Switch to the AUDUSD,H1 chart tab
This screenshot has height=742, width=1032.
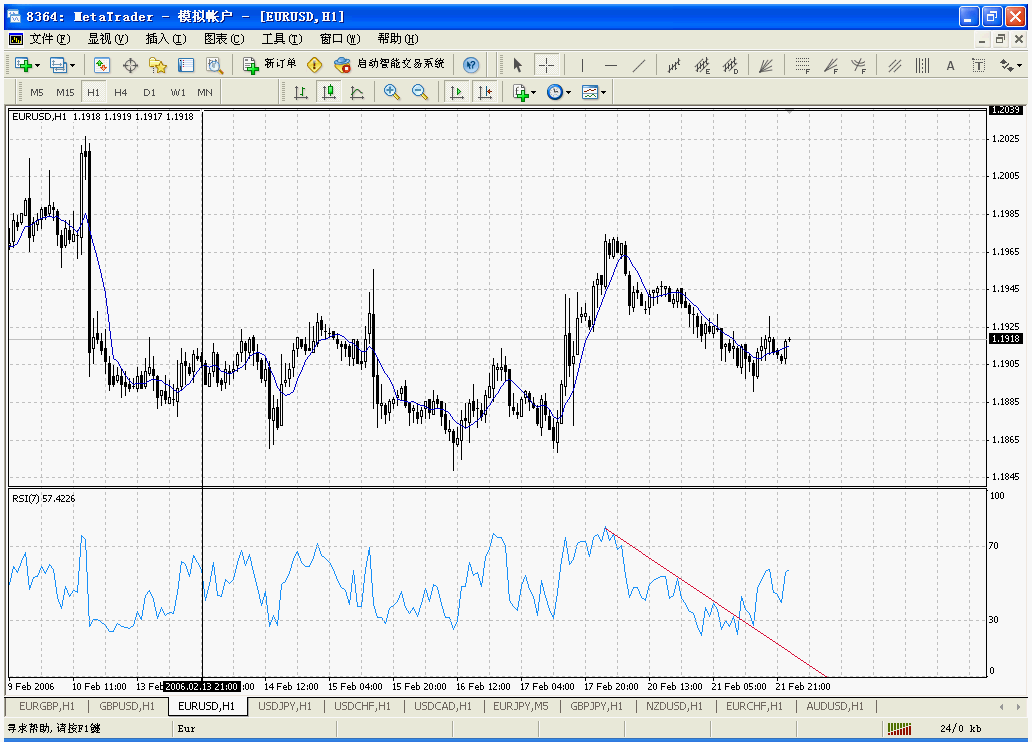(835, 706)
